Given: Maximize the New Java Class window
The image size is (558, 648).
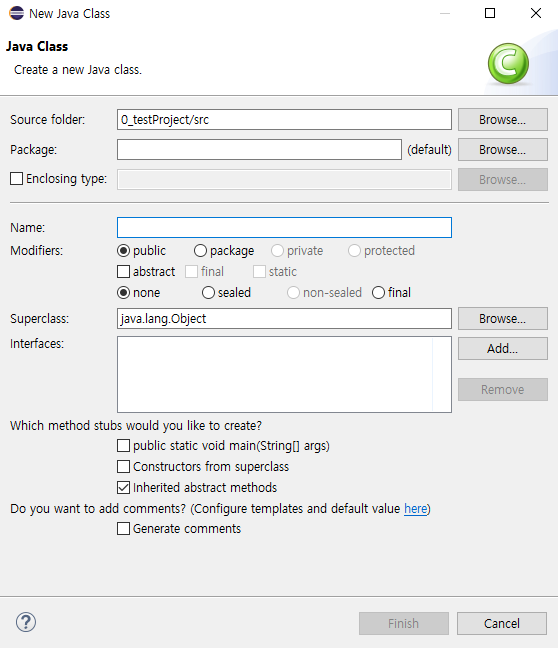Looking at the screenshot, I should point(490,13).
